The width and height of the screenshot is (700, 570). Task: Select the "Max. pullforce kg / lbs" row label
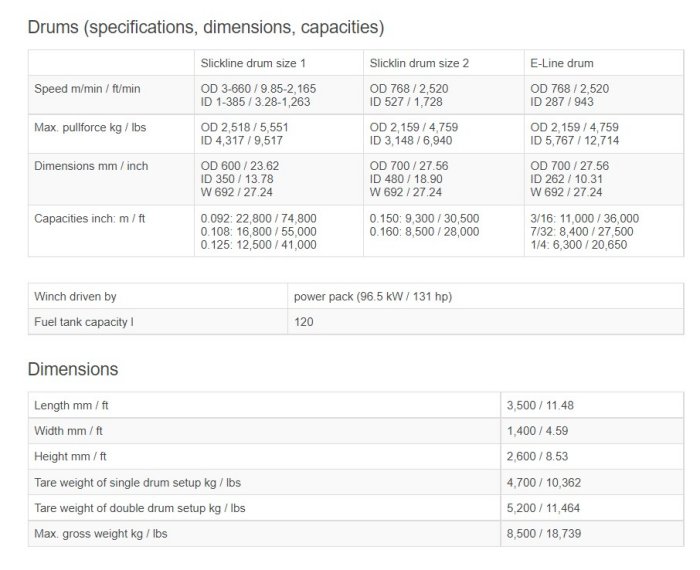pyautogui.click(x=91, y=128)
